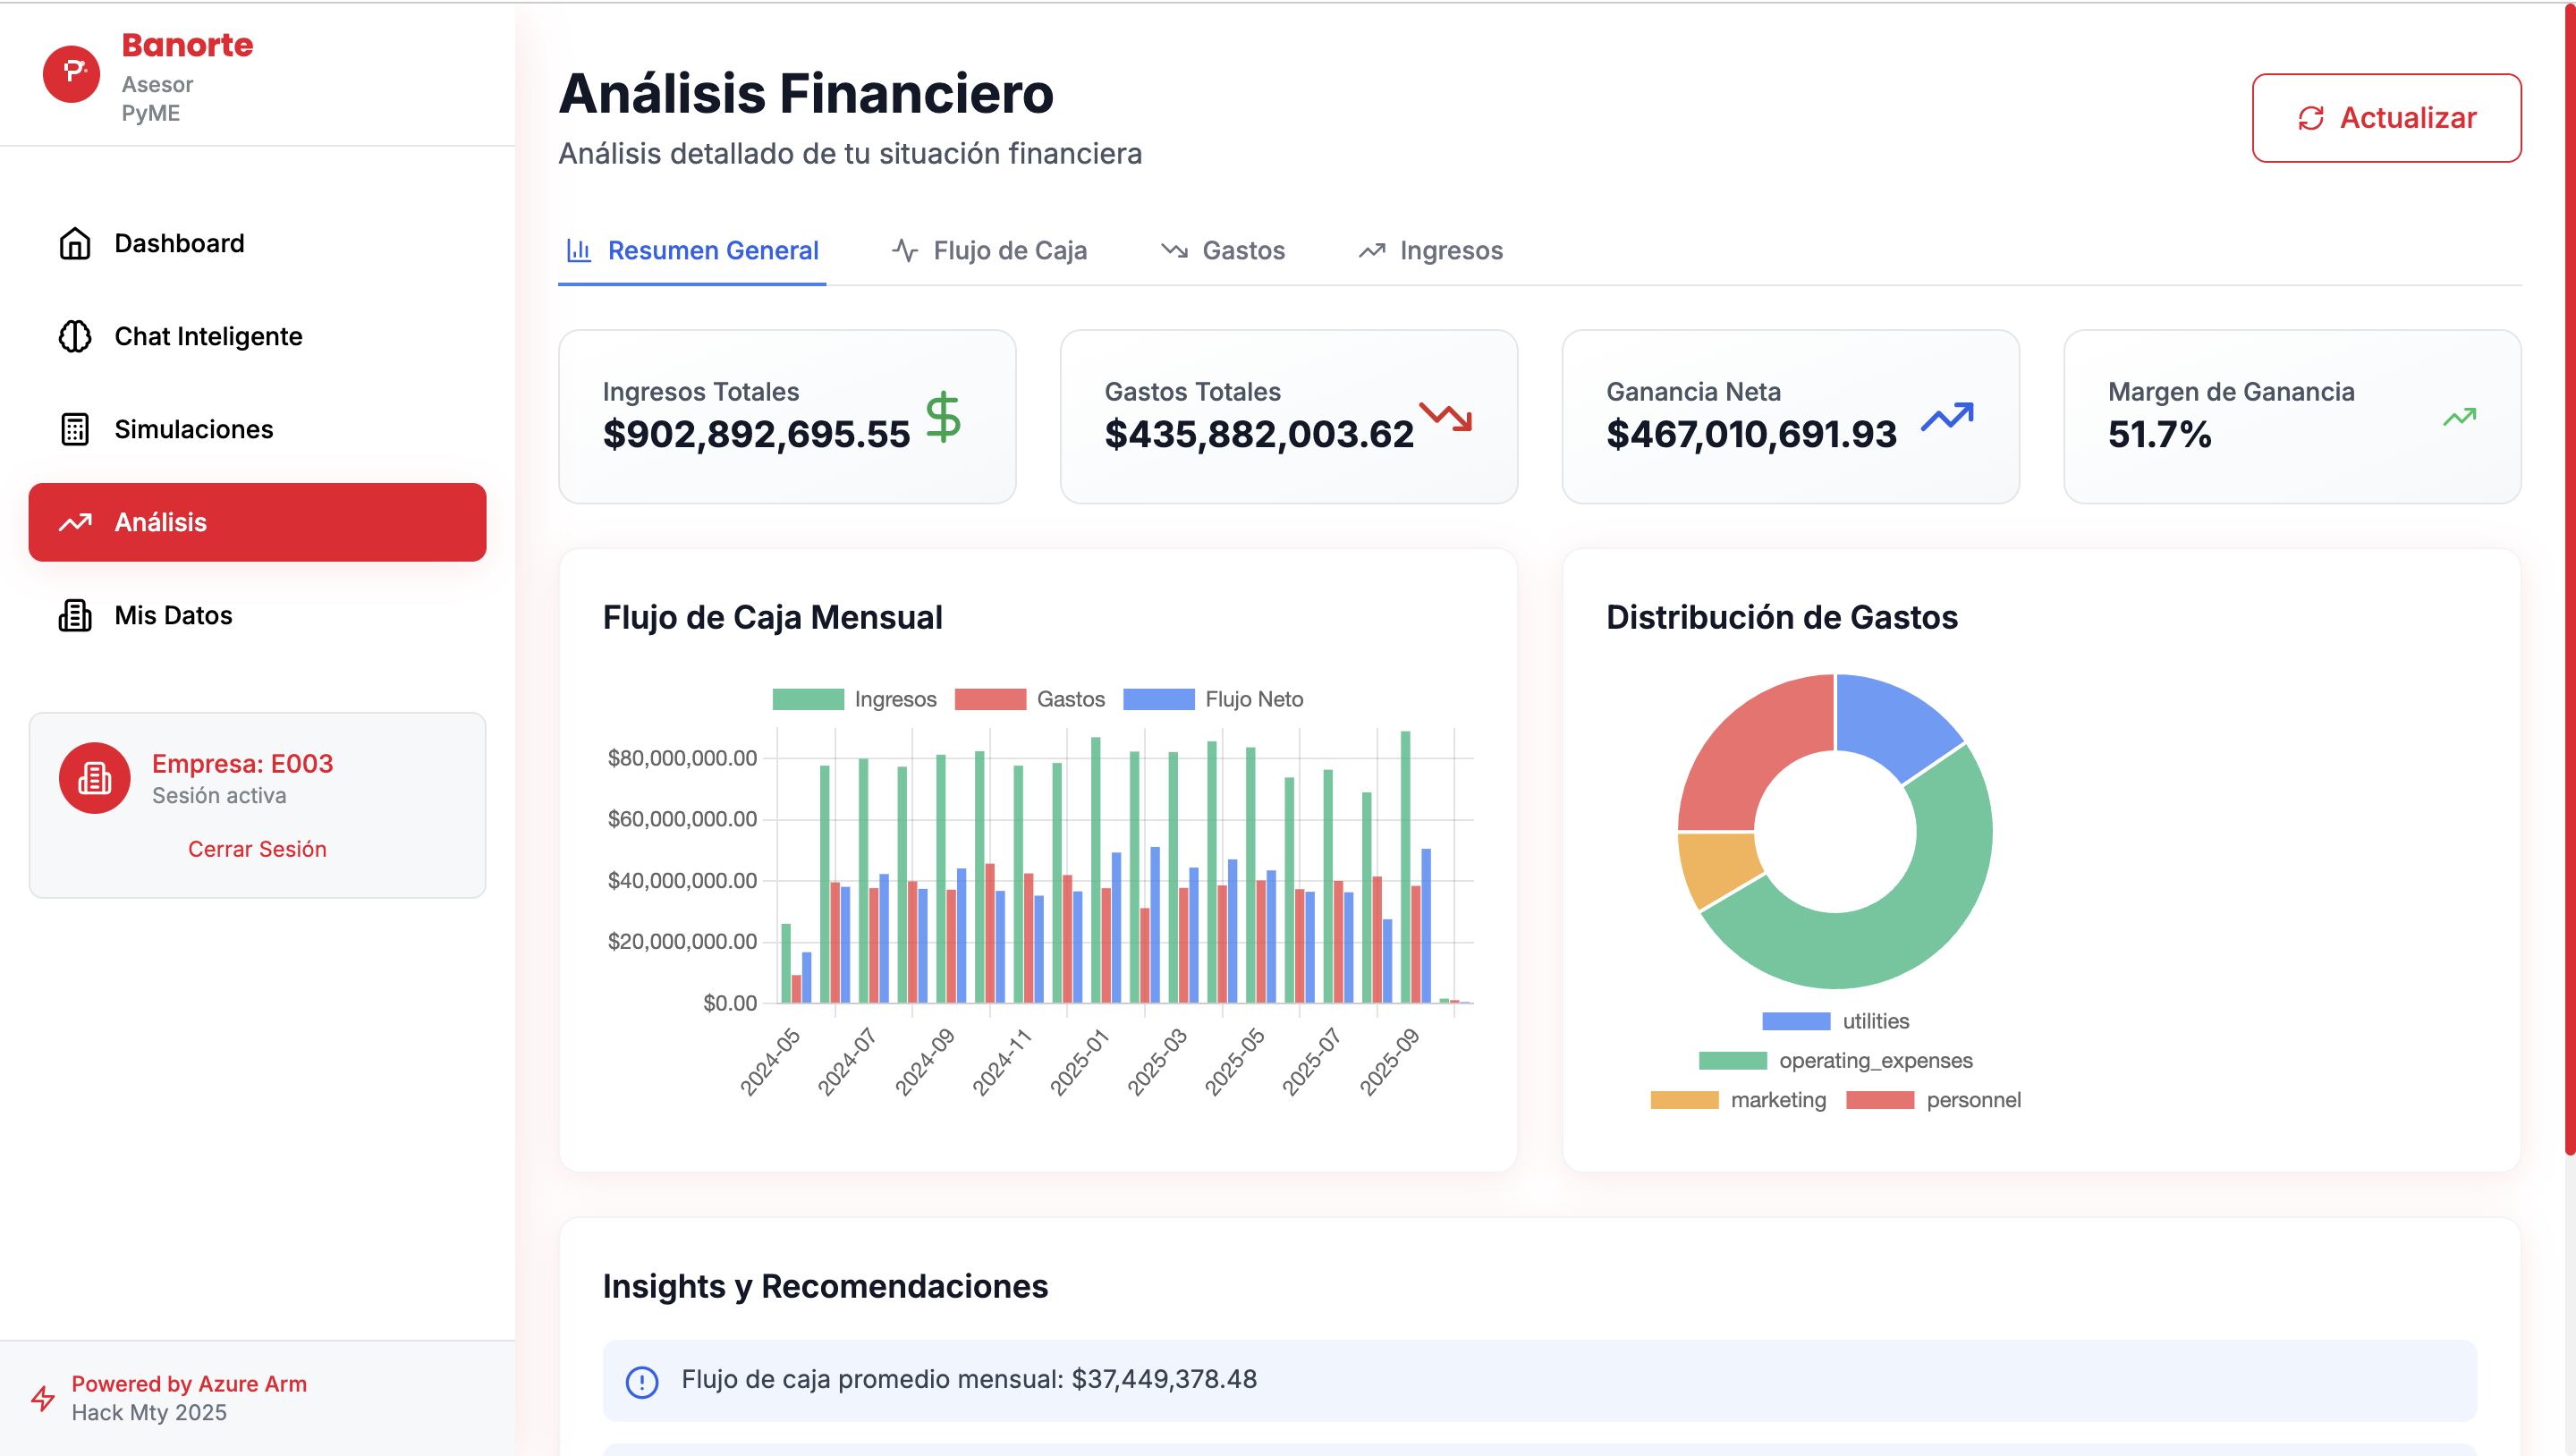
Task: Click the Cerrar Sesión link
Action: point(257,849)
